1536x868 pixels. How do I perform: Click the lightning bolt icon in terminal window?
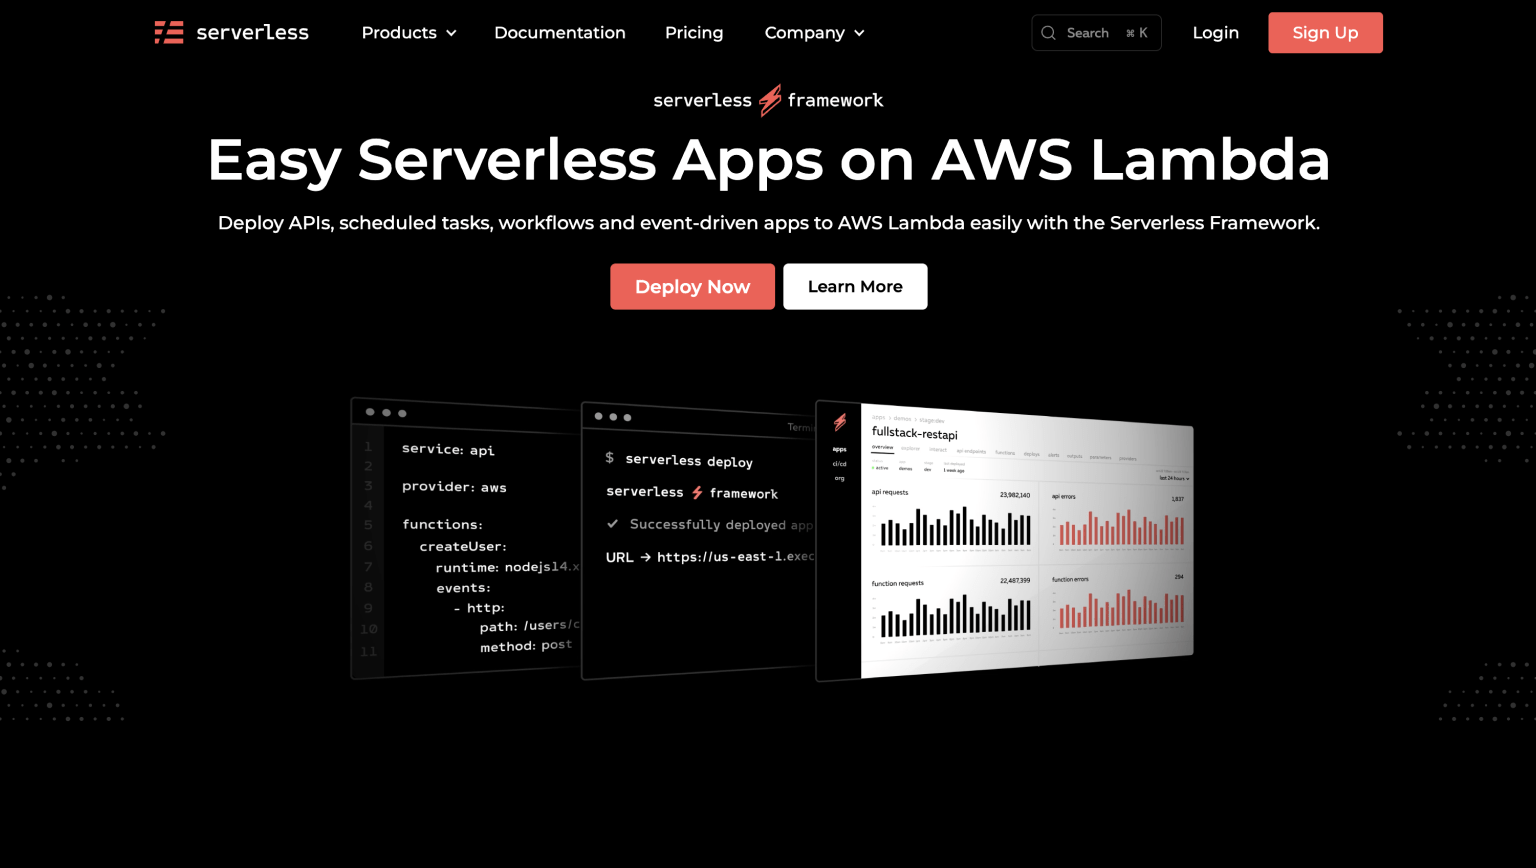point(697,493)
